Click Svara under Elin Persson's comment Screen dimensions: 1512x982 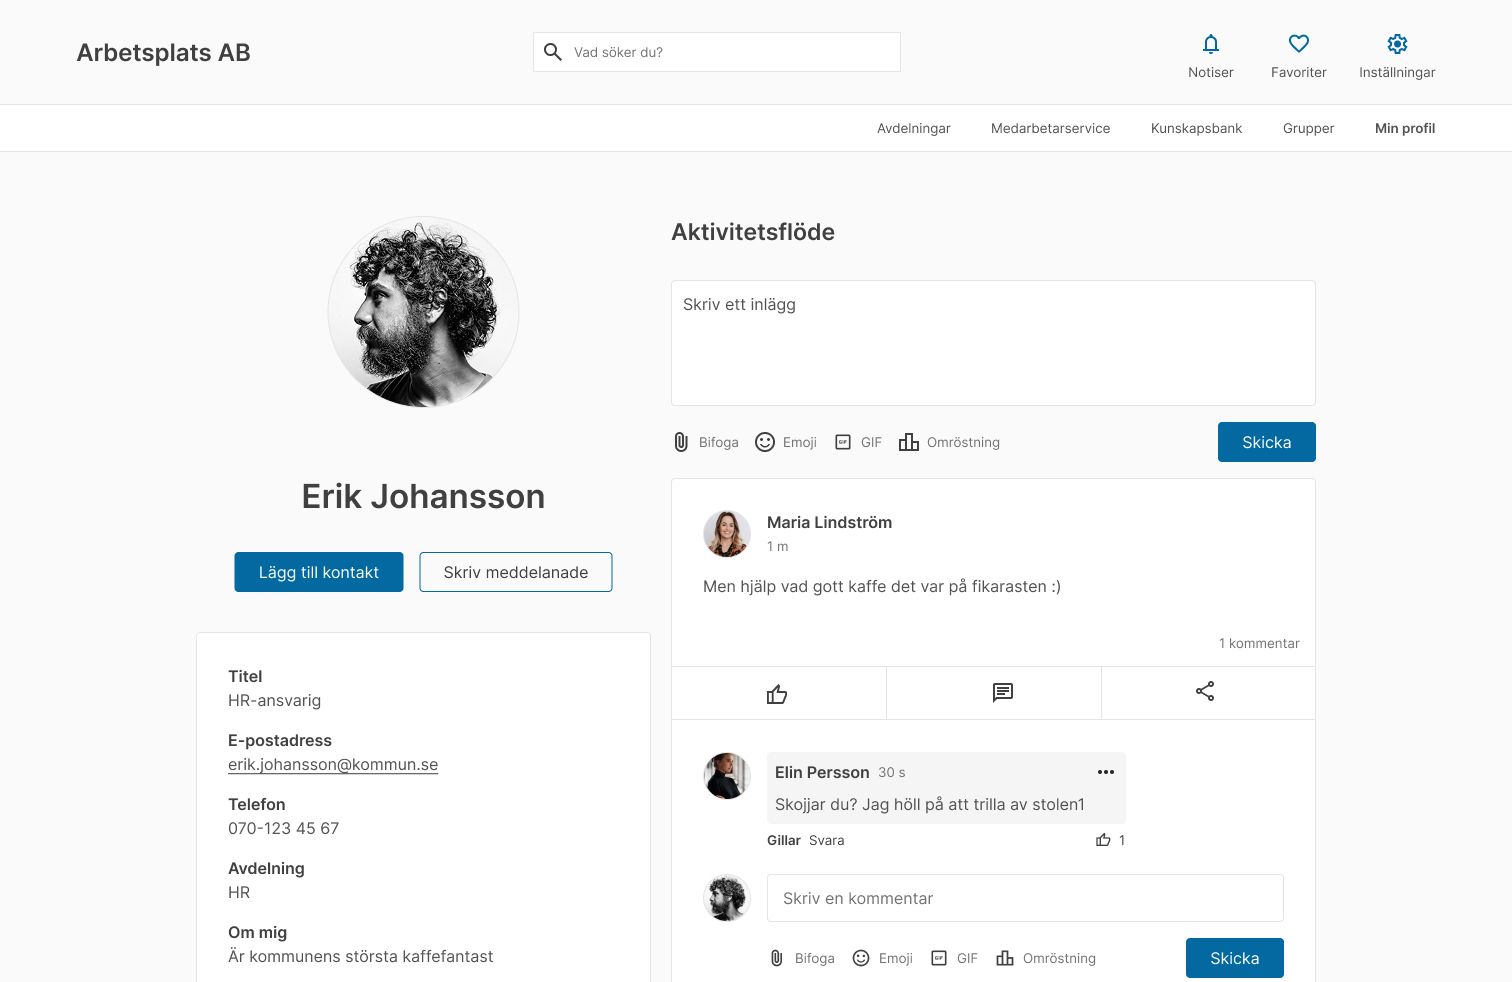point(826,840)
